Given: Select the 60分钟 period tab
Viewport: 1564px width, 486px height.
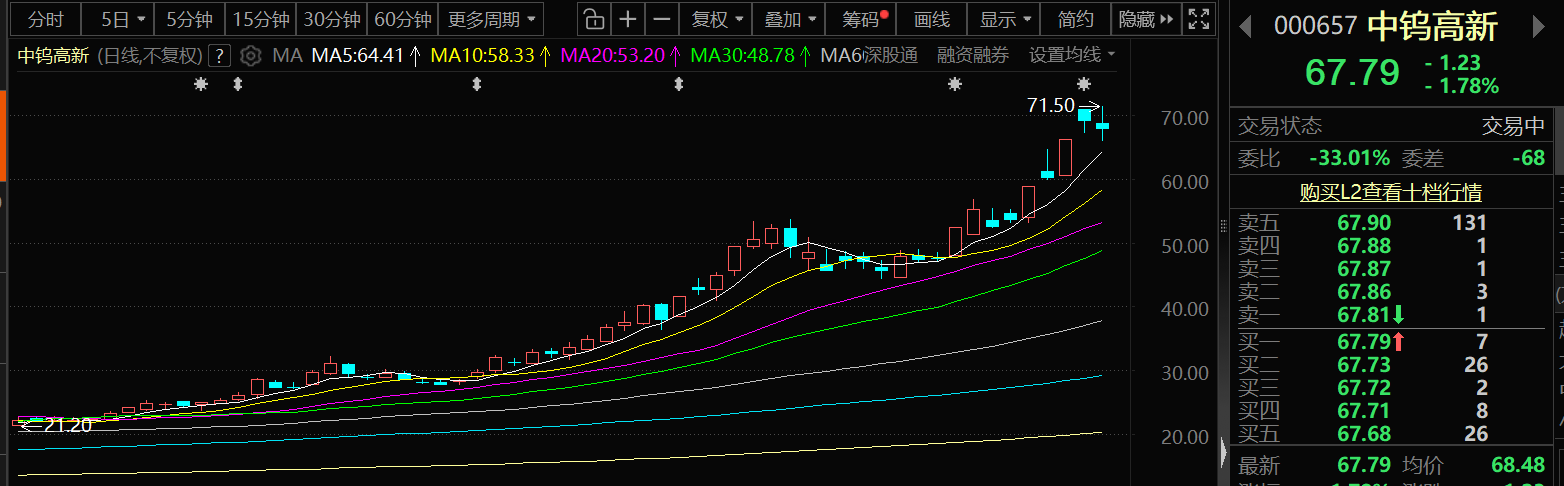Looking at the screenshot, I should (403, 19).
